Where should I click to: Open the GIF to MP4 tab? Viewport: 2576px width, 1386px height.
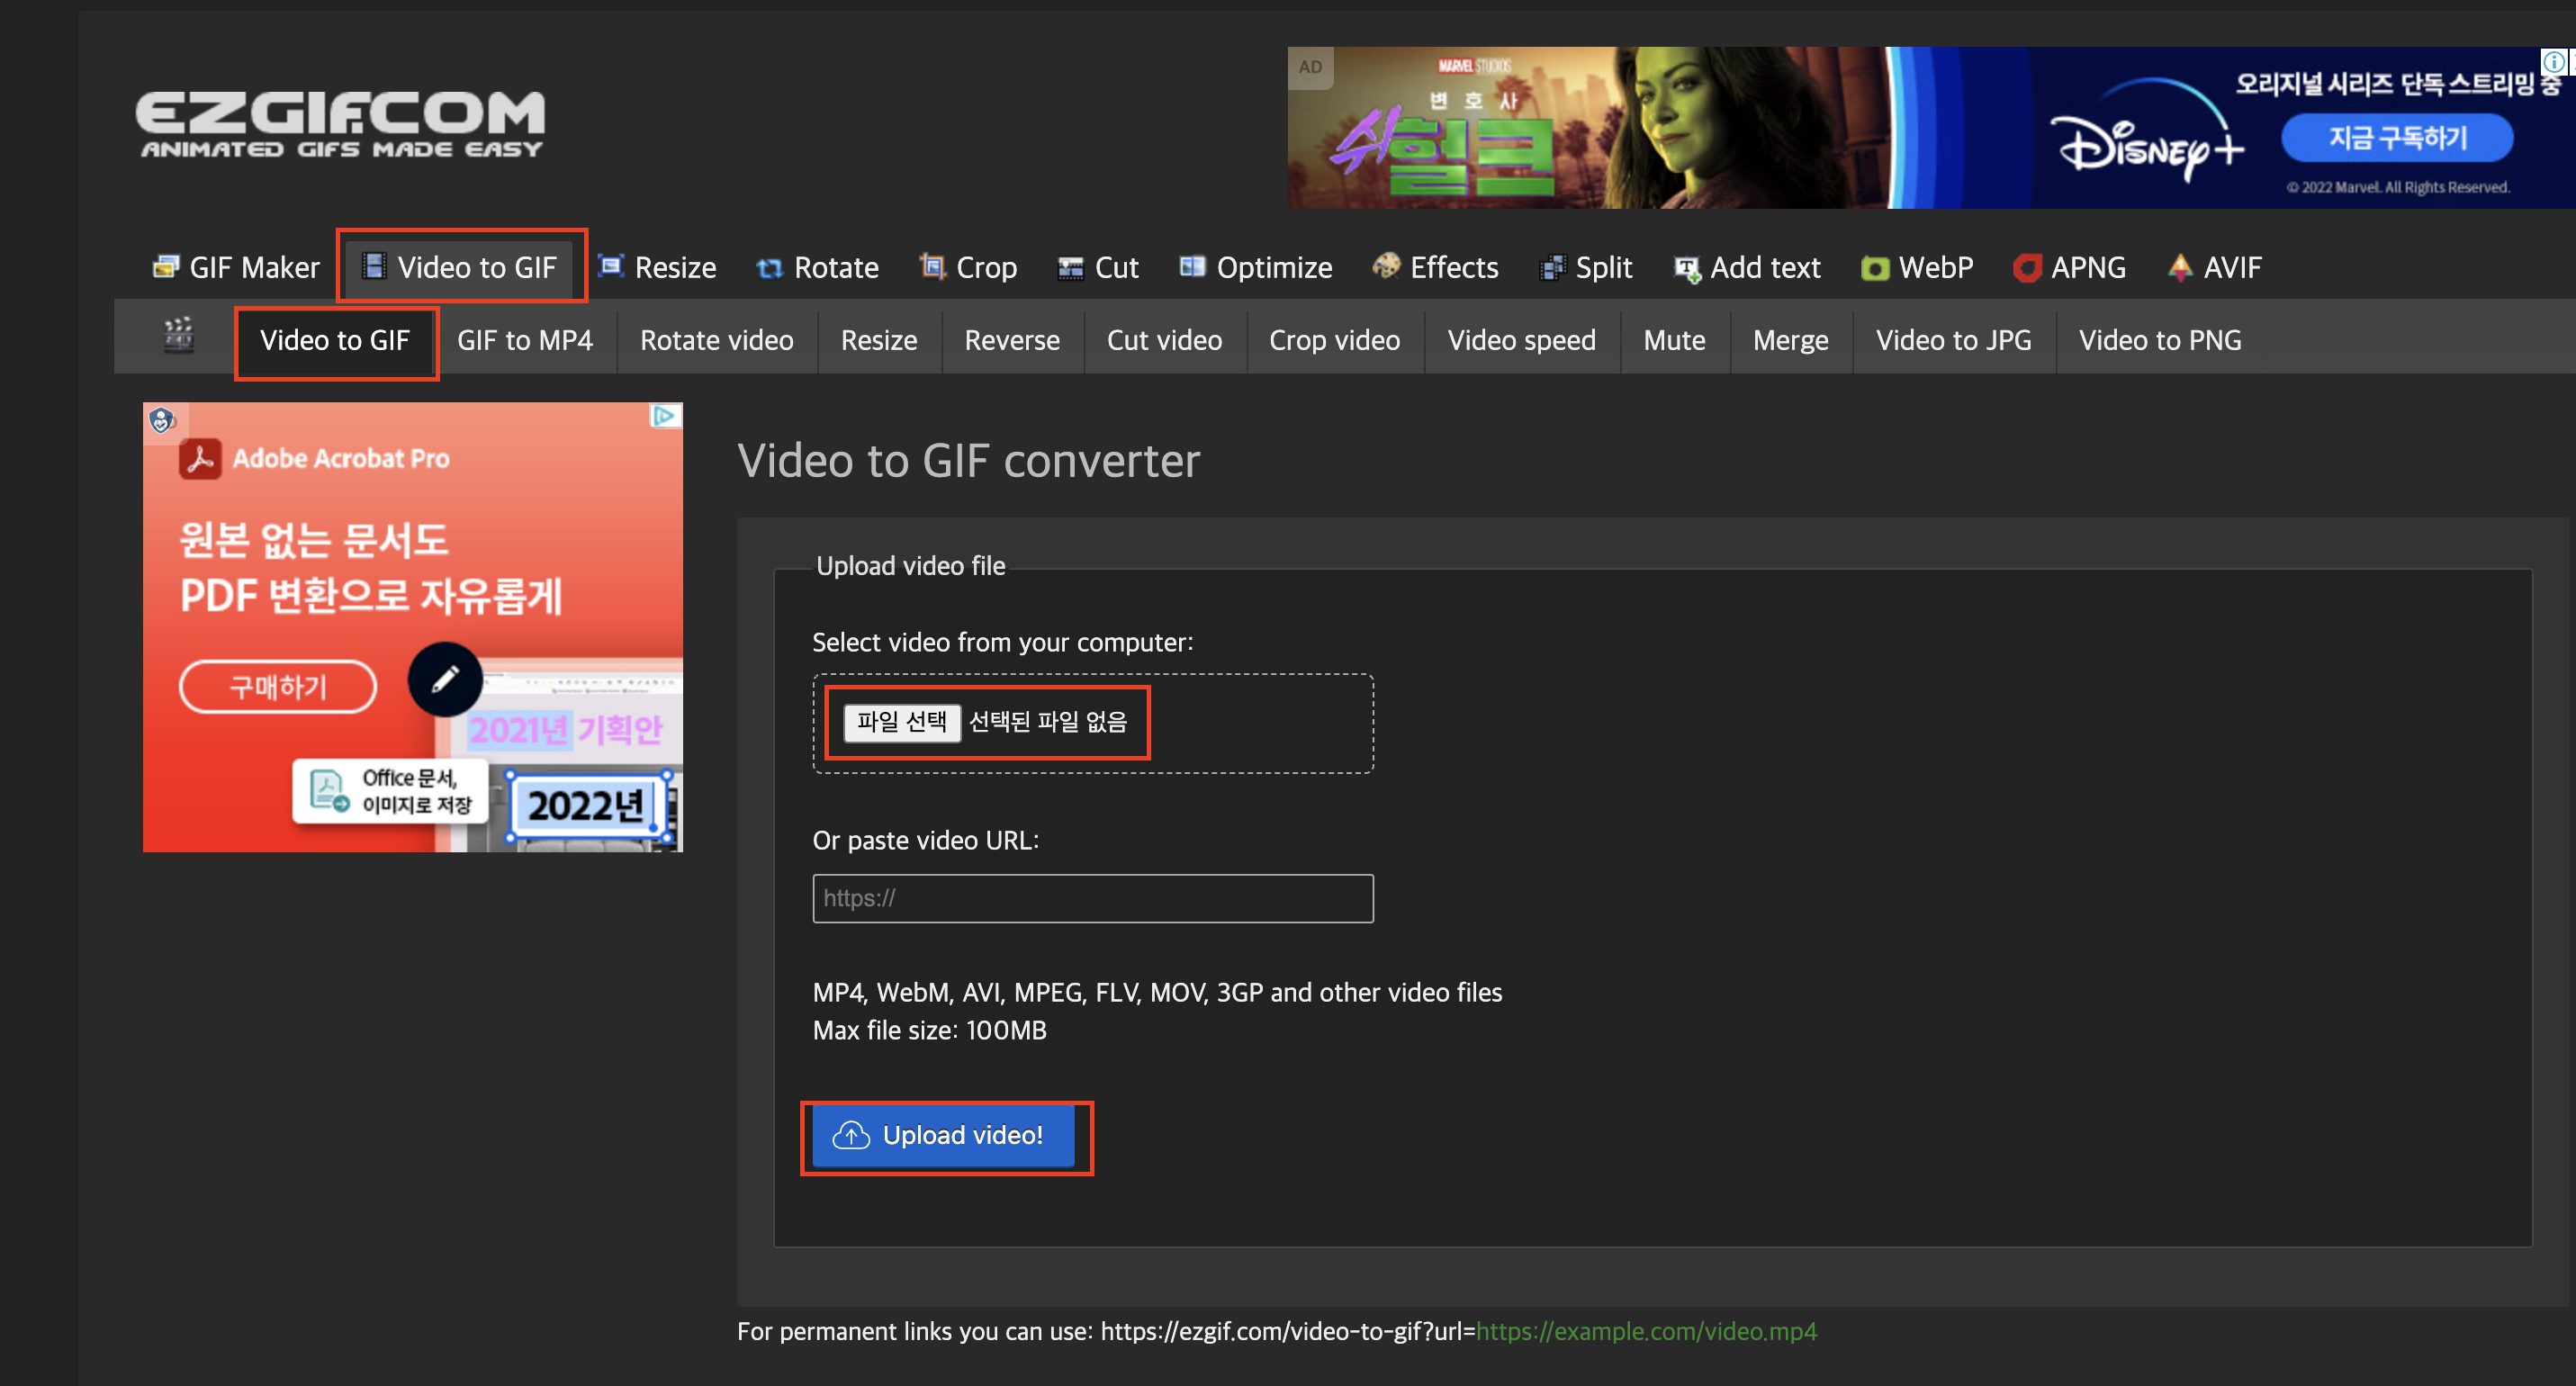[x=524, y=340]
